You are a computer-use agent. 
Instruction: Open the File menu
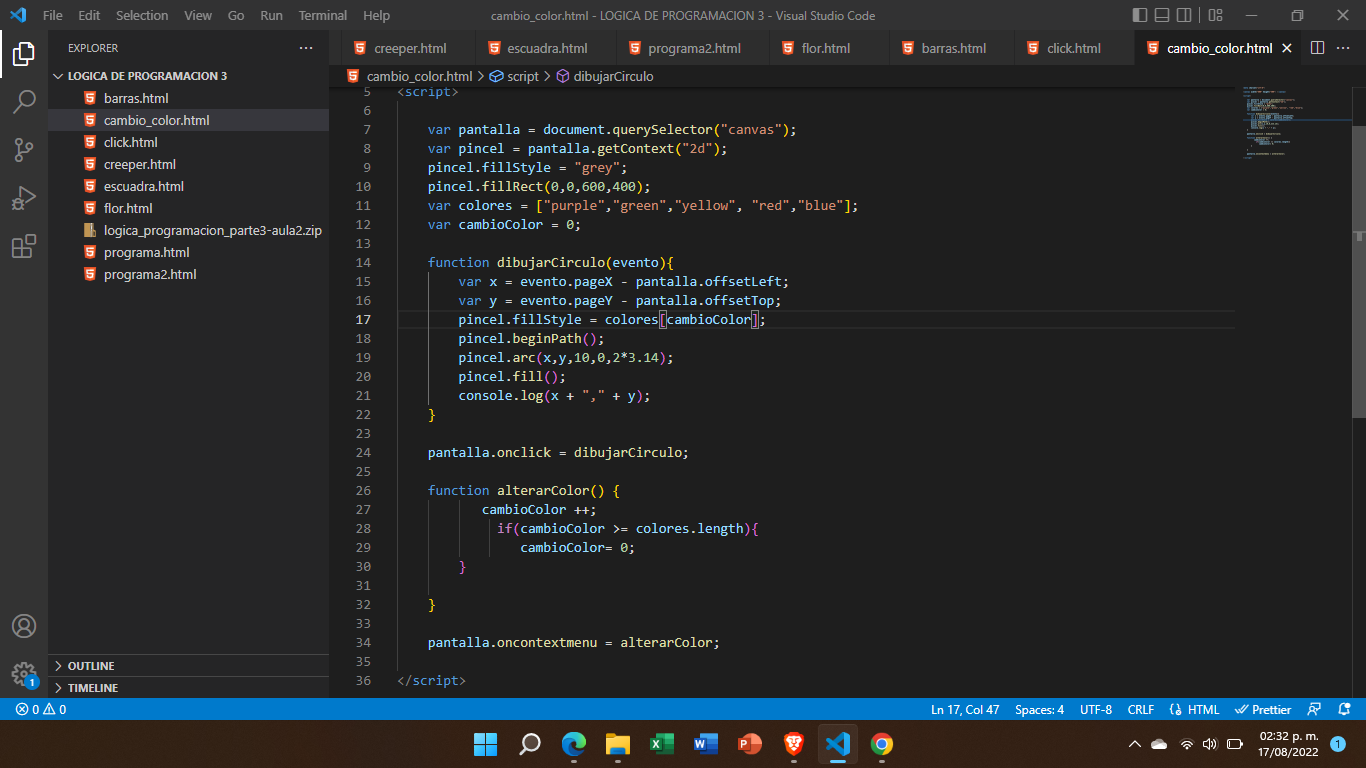(x=53, y=15)
